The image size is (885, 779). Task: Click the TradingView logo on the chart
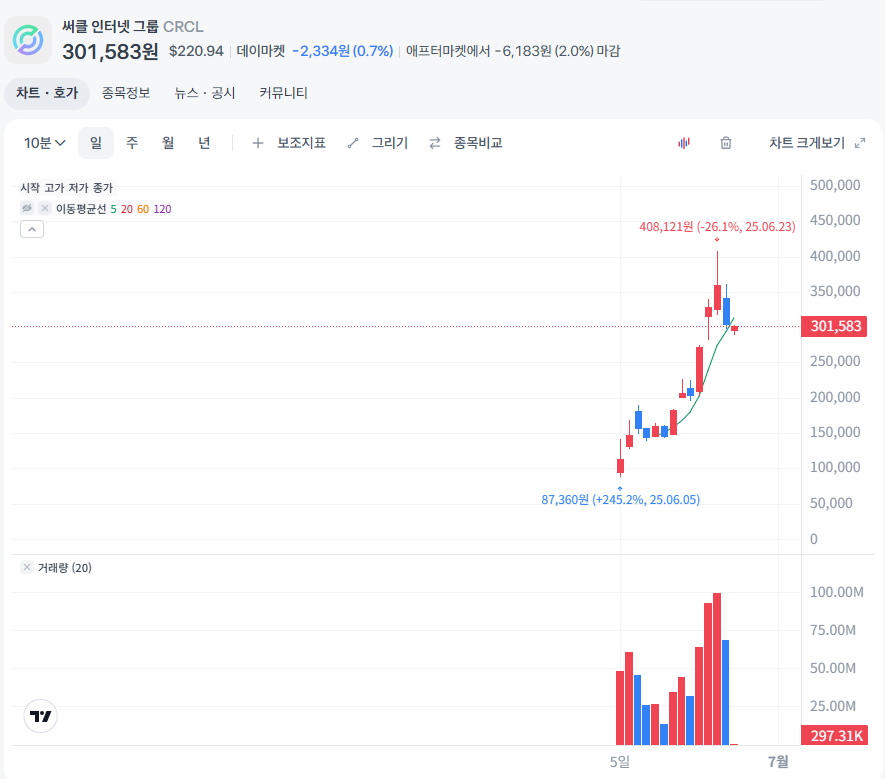point(40,716)
